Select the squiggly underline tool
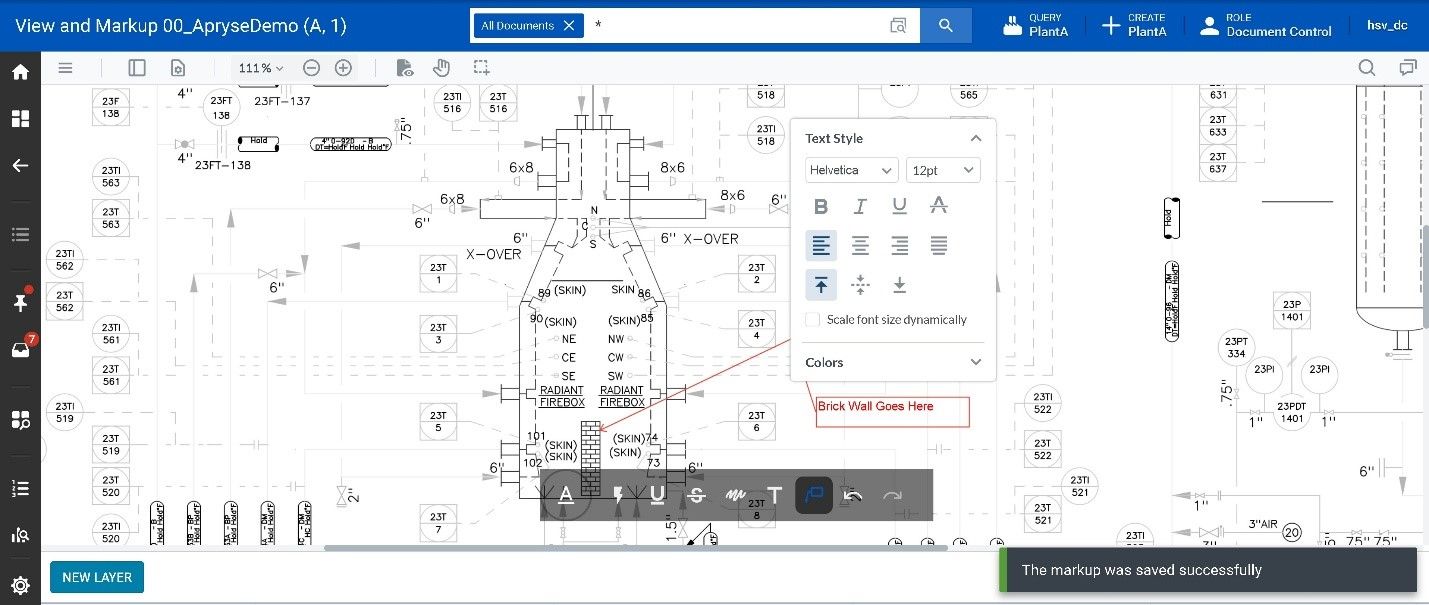 coord(736,495)
